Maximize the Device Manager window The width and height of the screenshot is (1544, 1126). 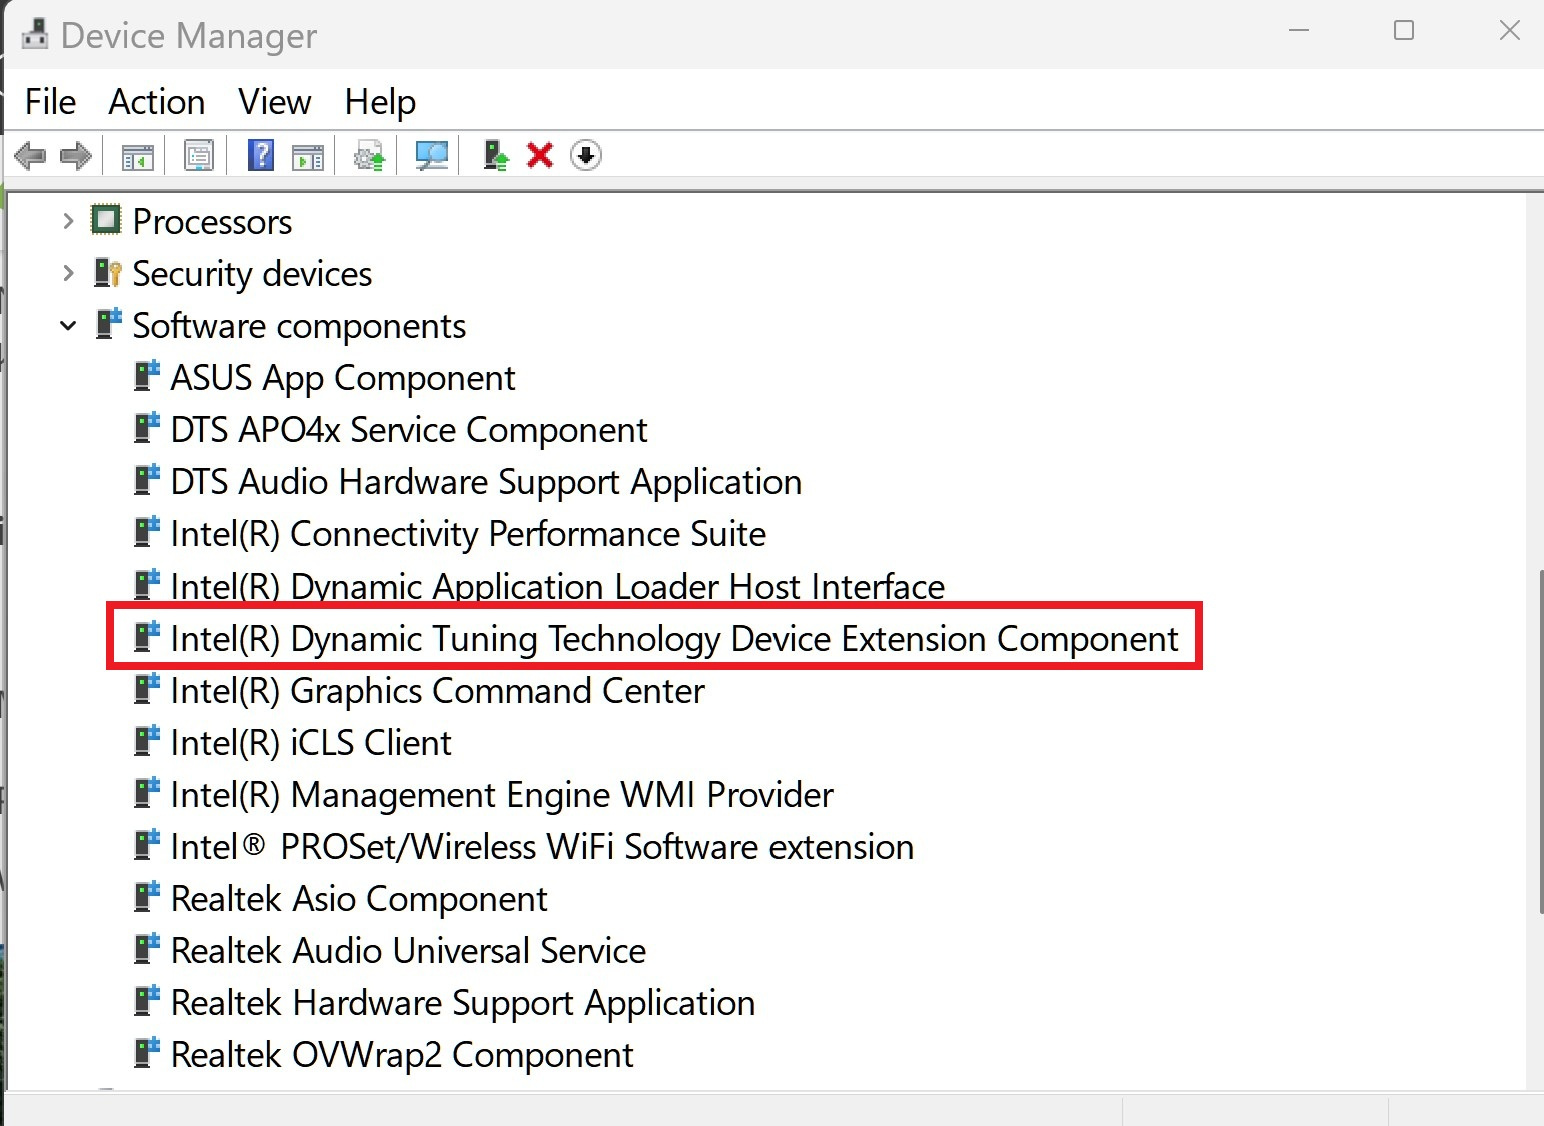coord(1404,31)
